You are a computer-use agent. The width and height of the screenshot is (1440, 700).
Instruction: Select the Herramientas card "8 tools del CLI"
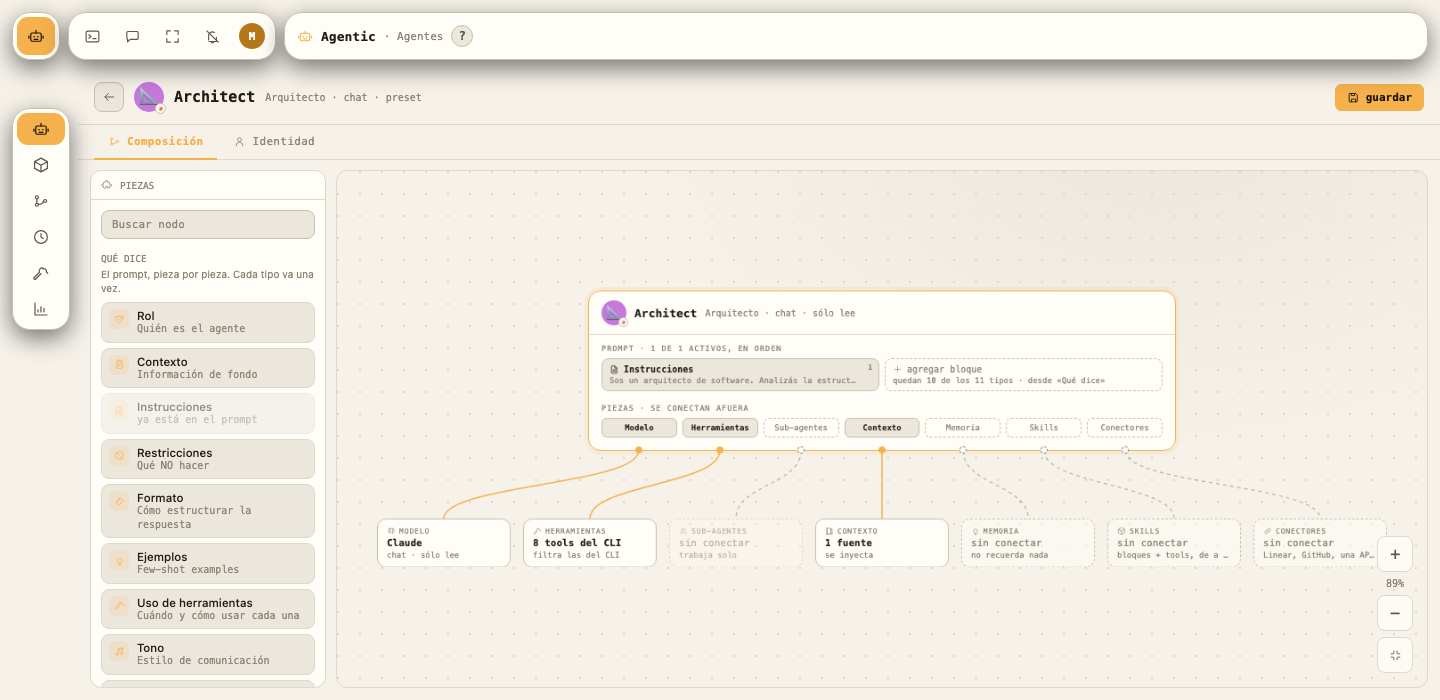590,543
